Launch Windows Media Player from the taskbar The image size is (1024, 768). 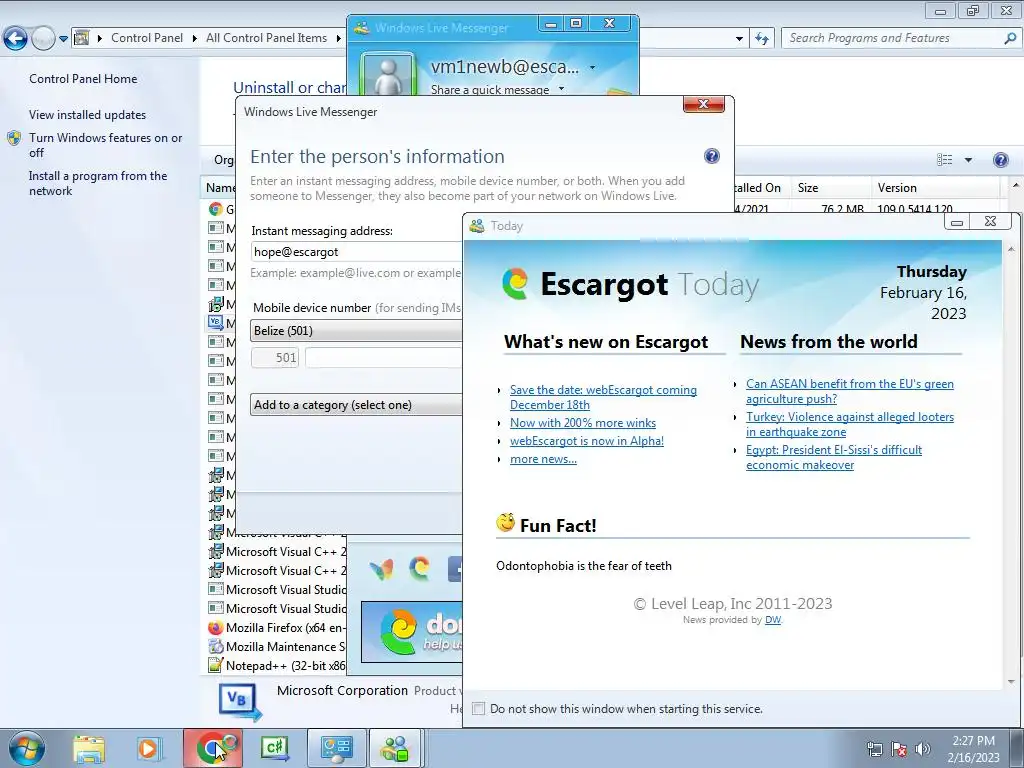point(148,748)
